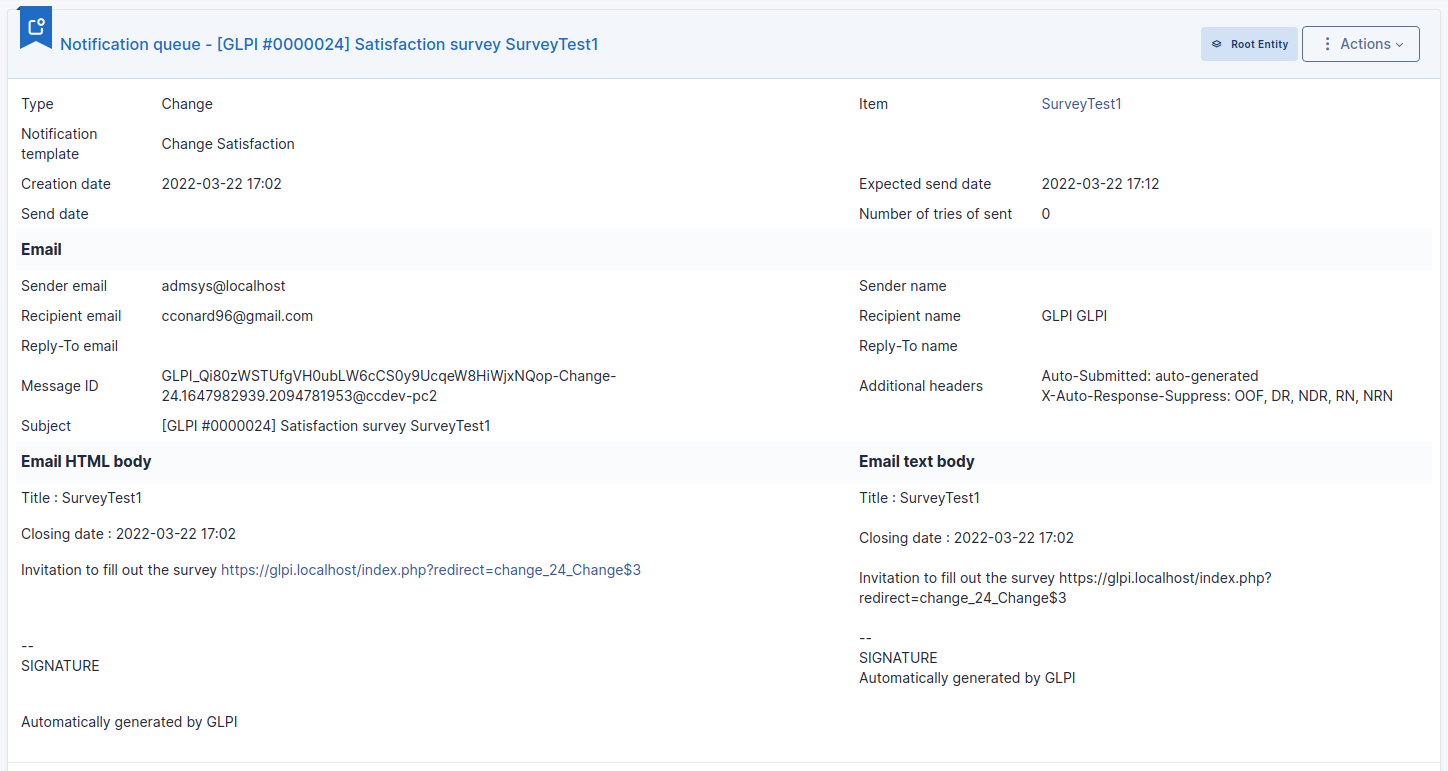
Task: Click the Email HTML body heading
Action: point(86,462)
